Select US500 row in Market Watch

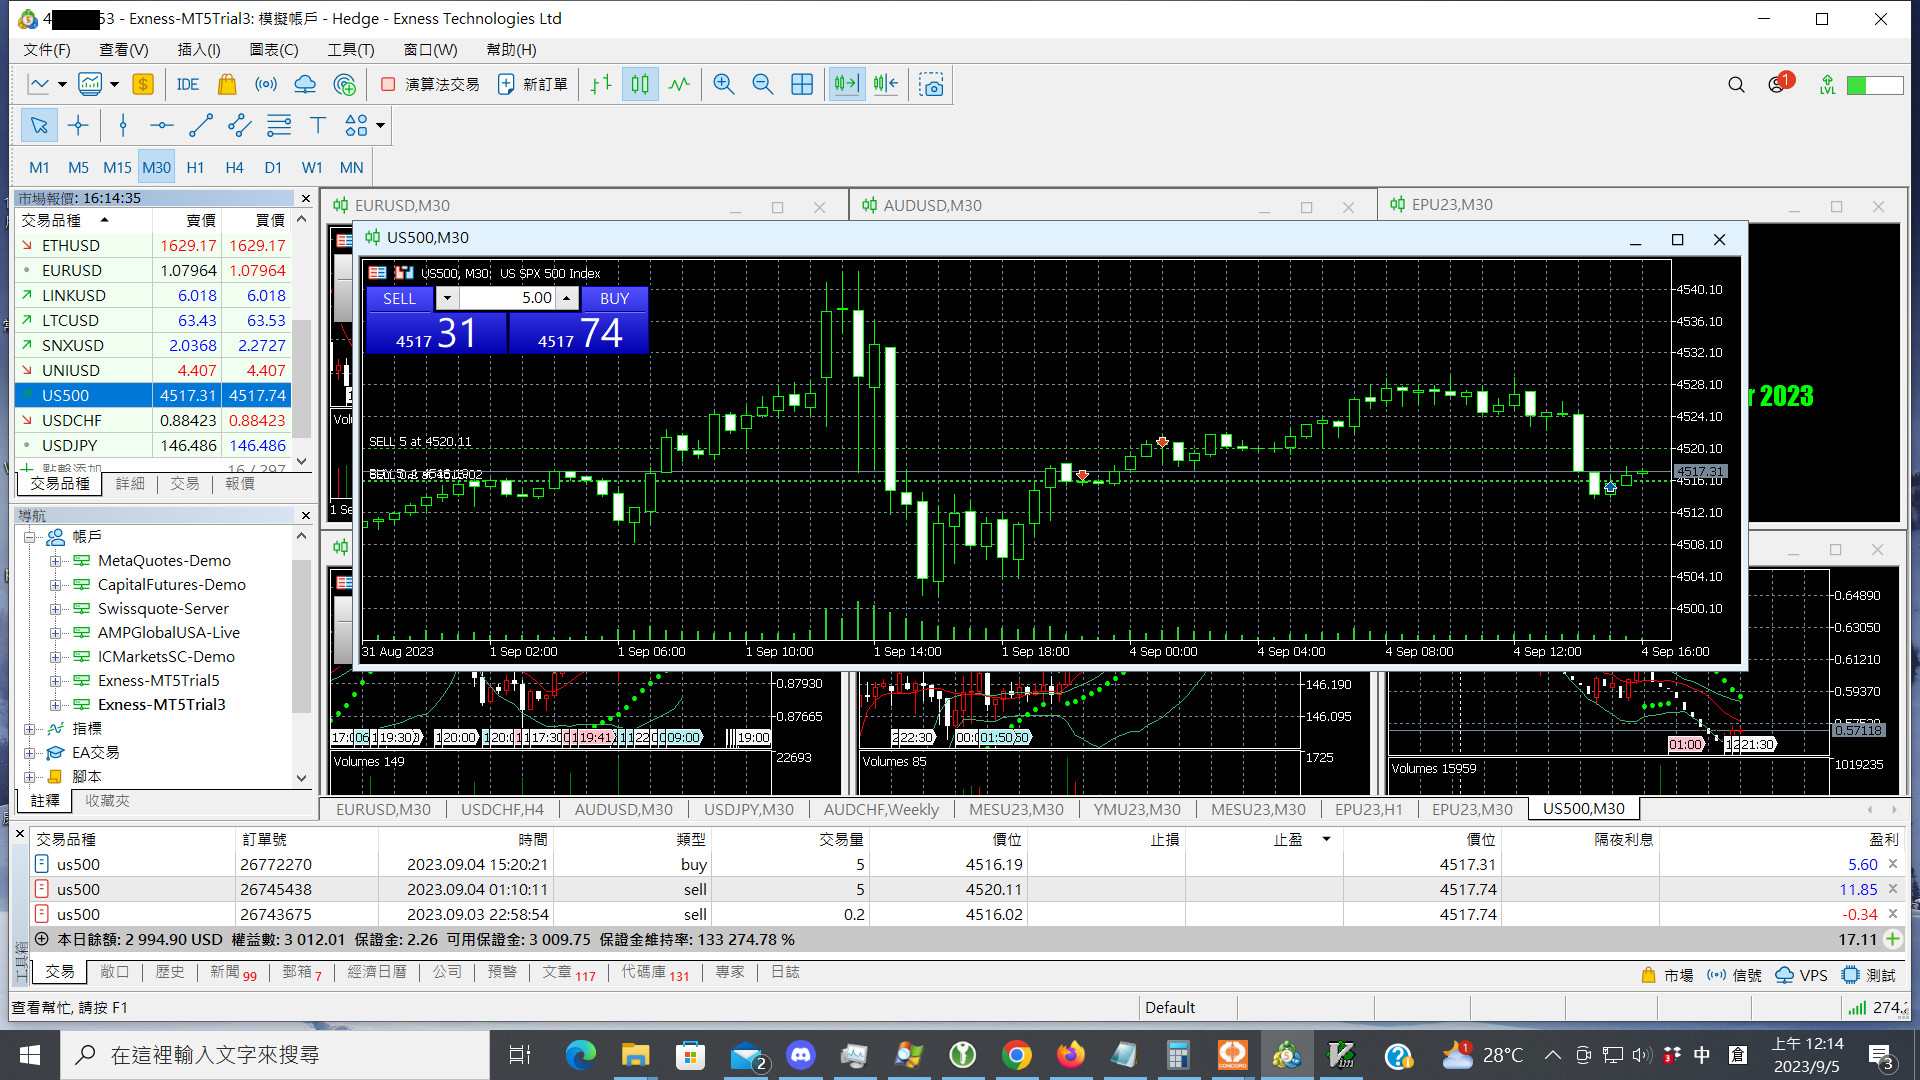tap(153, 395)
